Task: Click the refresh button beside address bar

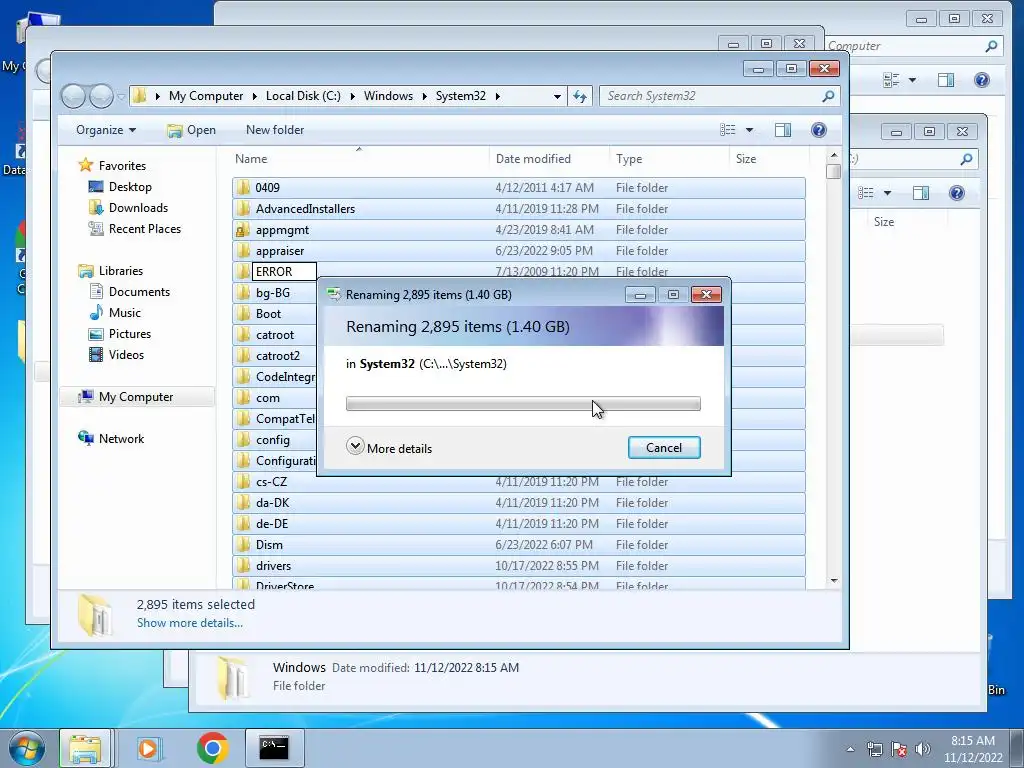Action: click(579, 96)
